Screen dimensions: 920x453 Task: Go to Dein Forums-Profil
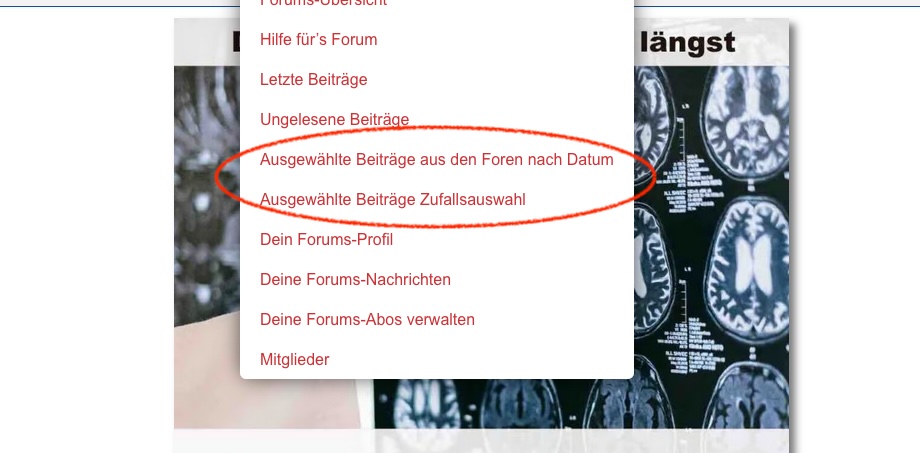pos(326,239)
